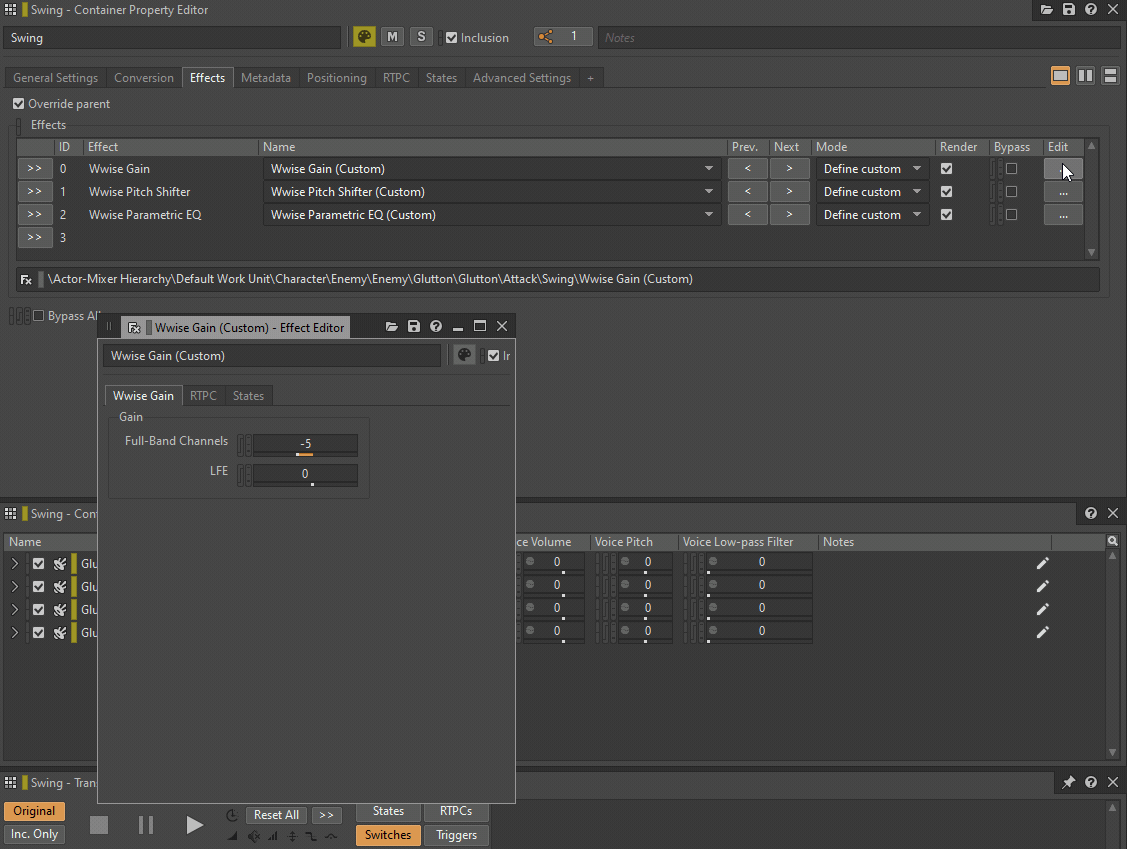This screenshot has height=849, width=1127.
Task: Click Reset All in transport
Action: pyautogui.click(x=276, y=814)
